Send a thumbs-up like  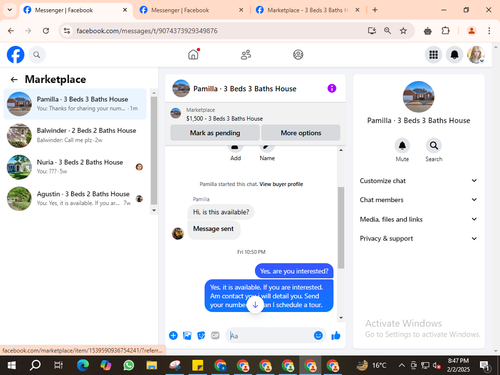tap(336, 335)
